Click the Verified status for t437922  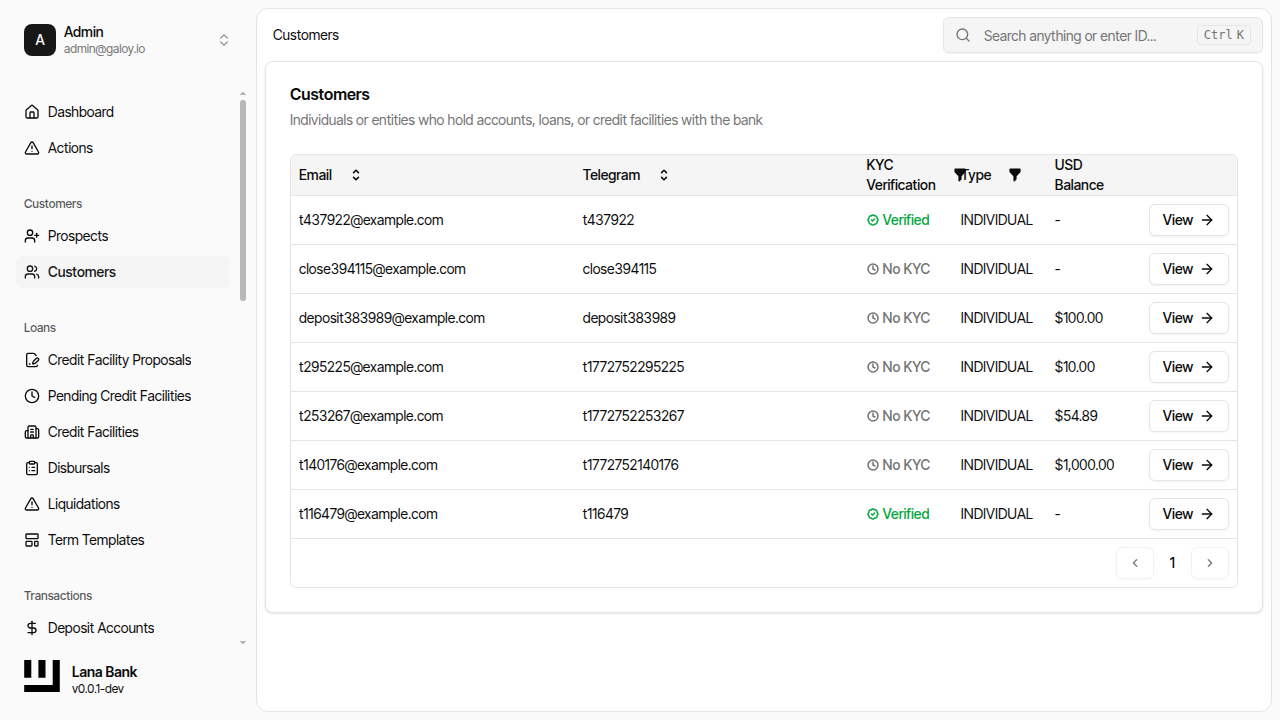[897, 219]
